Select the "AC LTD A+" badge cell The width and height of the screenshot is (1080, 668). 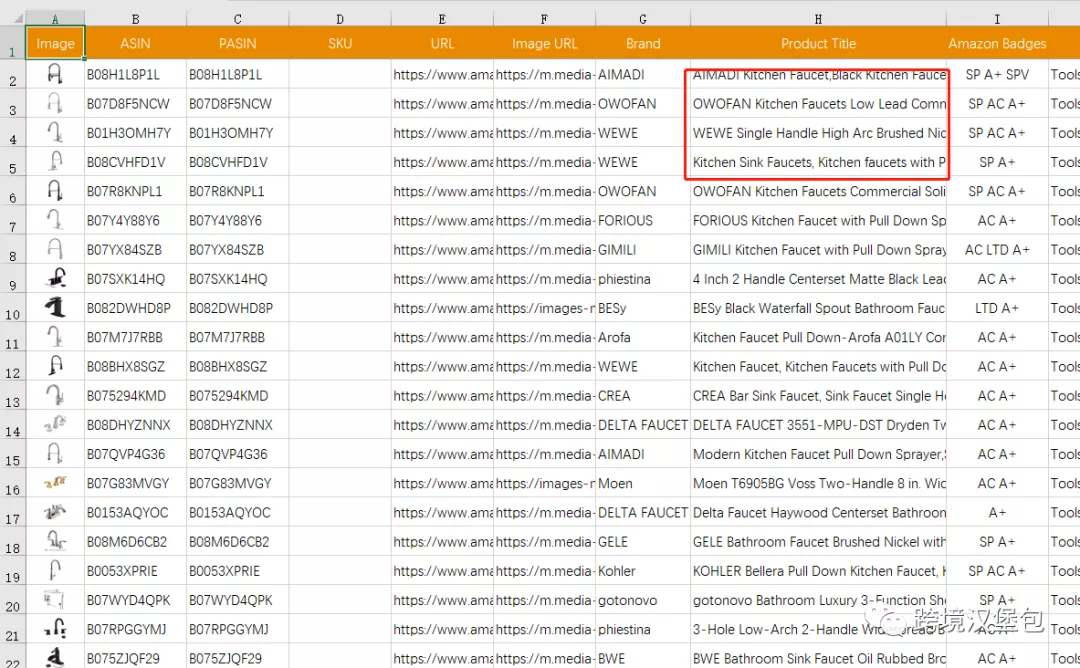[x=996, y=250]
